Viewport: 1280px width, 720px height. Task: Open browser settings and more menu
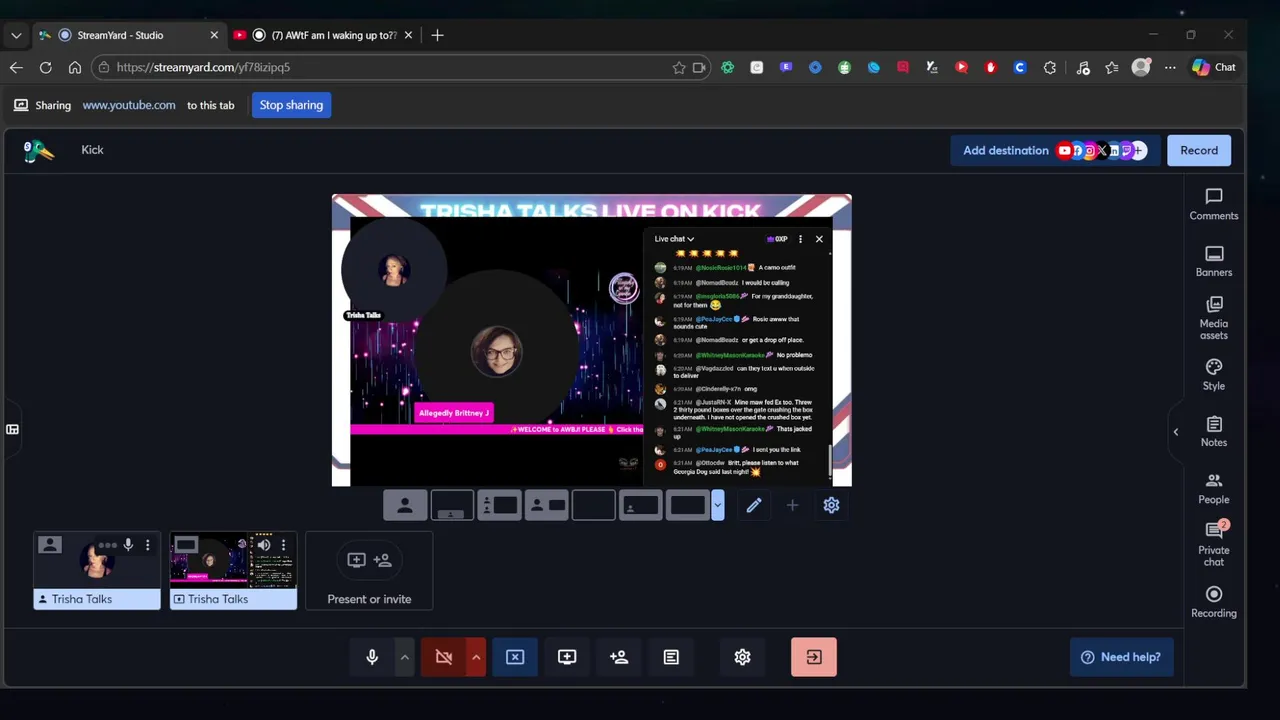[x=1170, y=67]
